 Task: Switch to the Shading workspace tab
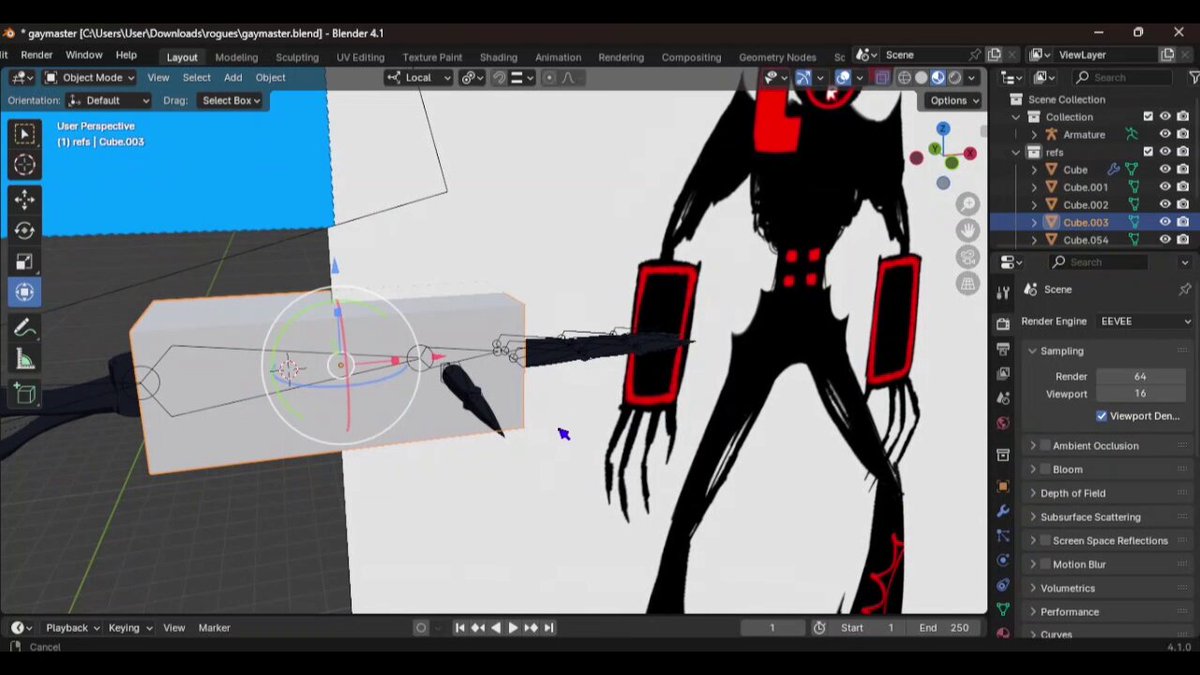pyautogui.click(x=498, y=57)
